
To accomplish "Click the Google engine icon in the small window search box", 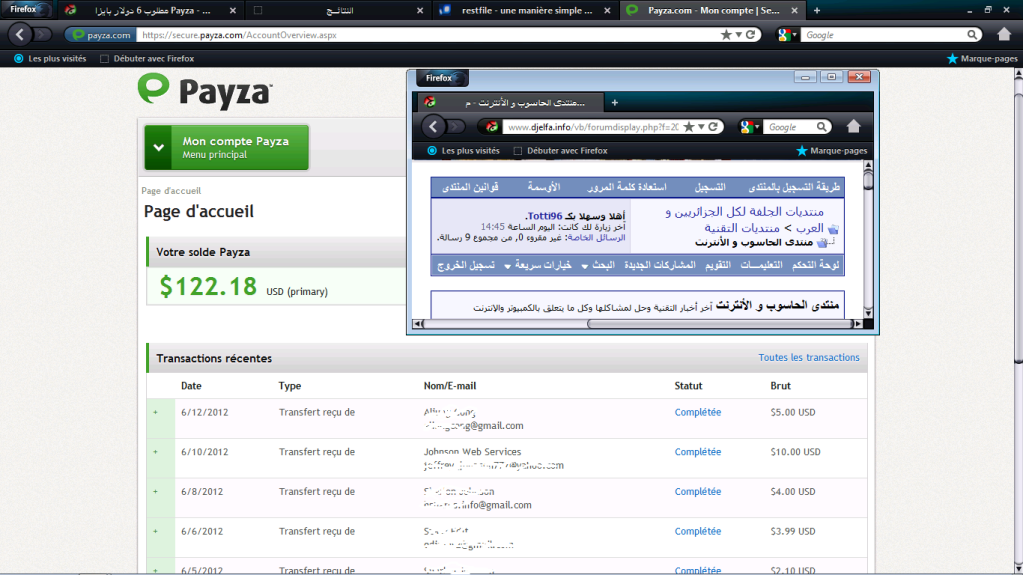I will point(748,127).
